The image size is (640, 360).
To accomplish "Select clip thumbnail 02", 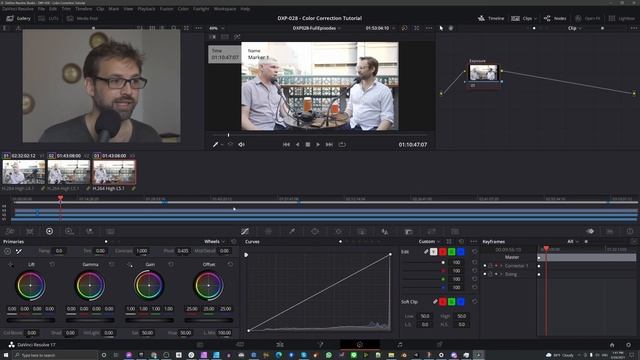I will (x=69, y=172).
